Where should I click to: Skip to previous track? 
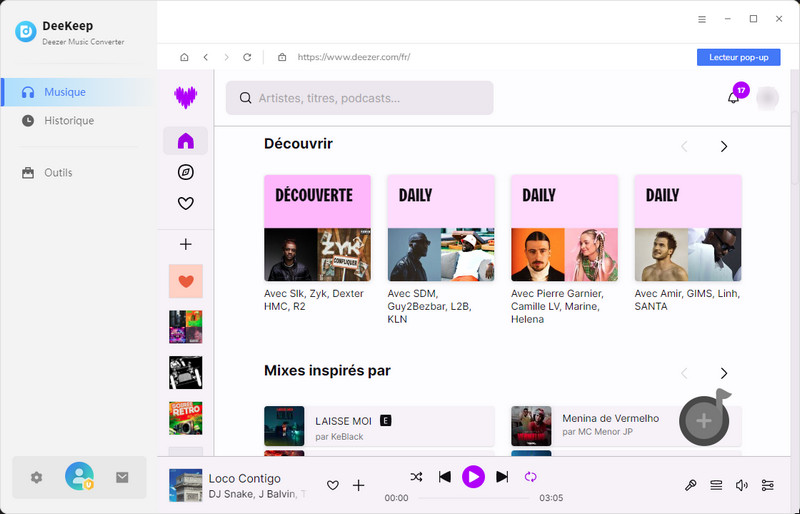coord(445,477)
